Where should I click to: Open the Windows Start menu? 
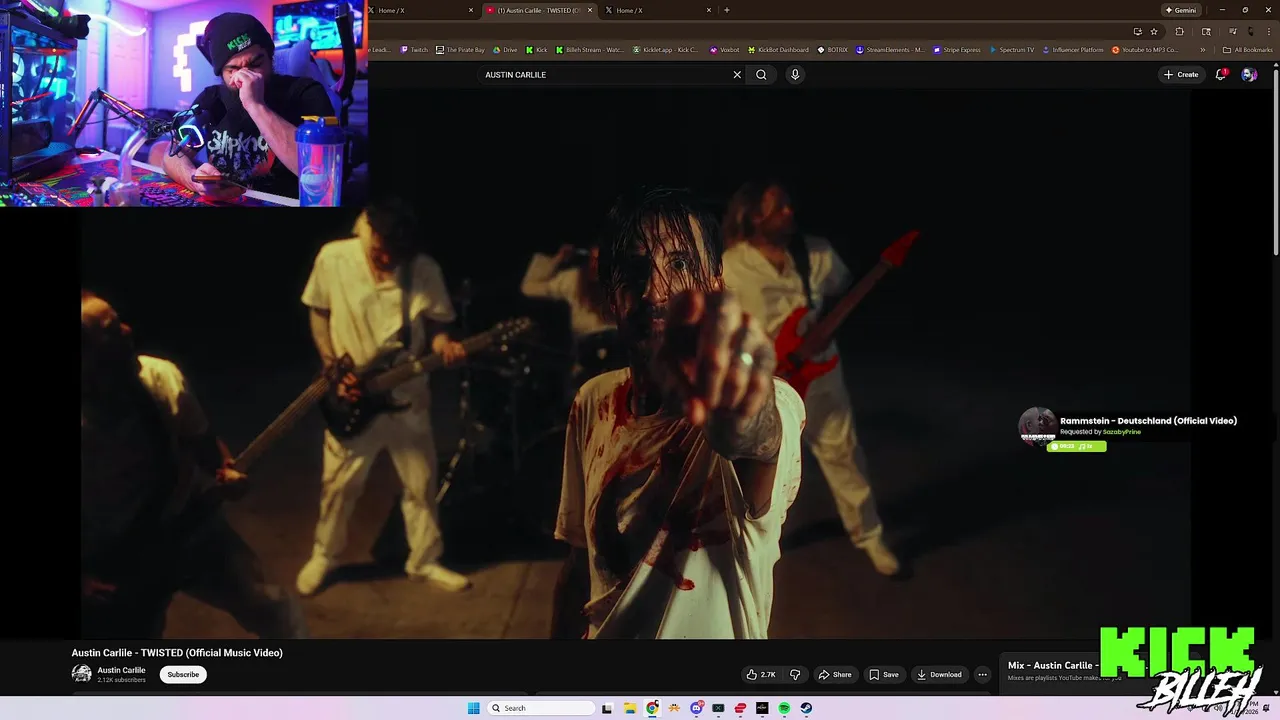point(473,708)
